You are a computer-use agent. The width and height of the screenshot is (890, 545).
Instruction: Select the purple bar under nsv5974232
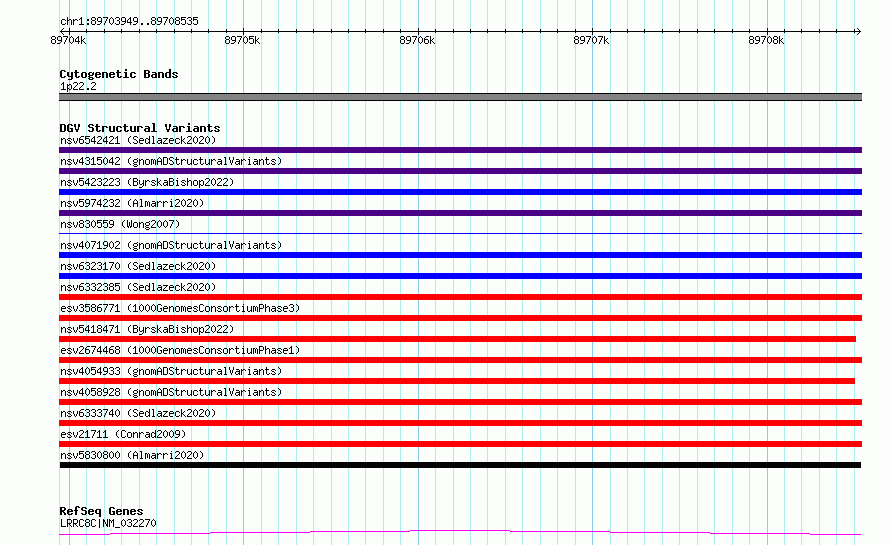point(460,213)
